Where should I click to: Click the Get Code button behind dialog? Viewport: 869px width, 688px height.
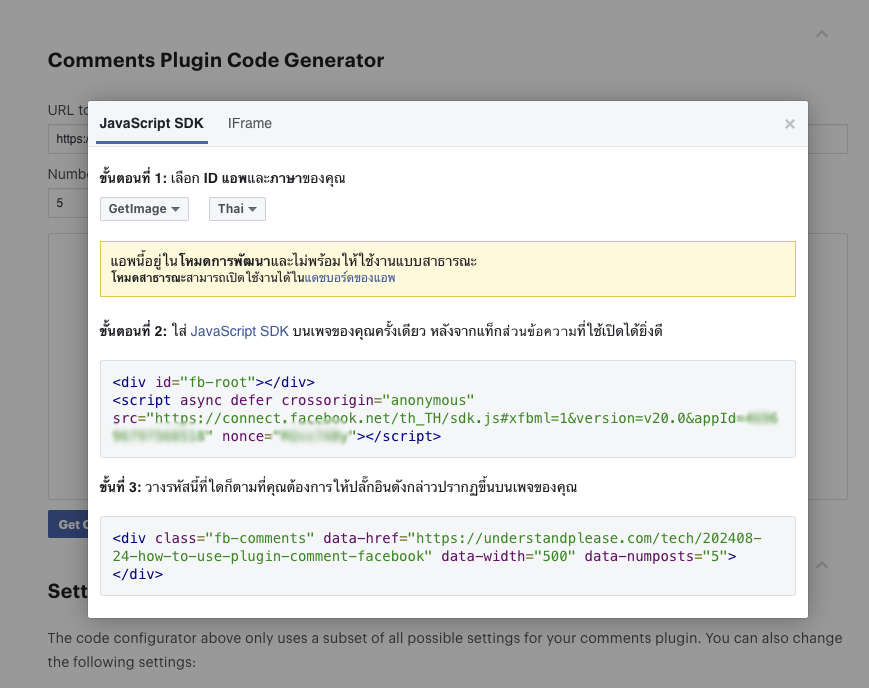pos(68,524)
